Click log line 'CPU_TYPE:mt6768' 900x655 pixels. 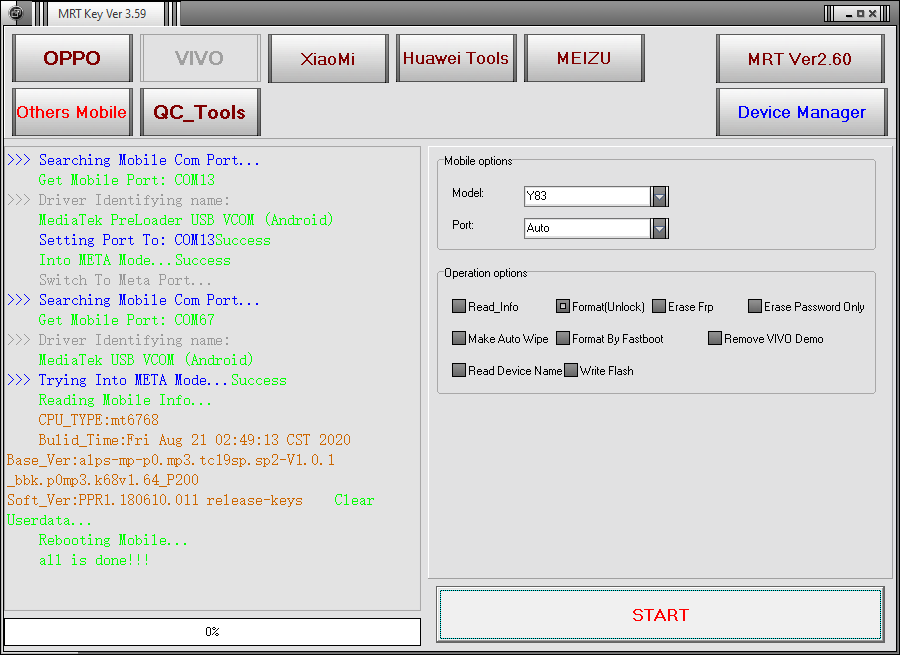(x=98, y=420)
